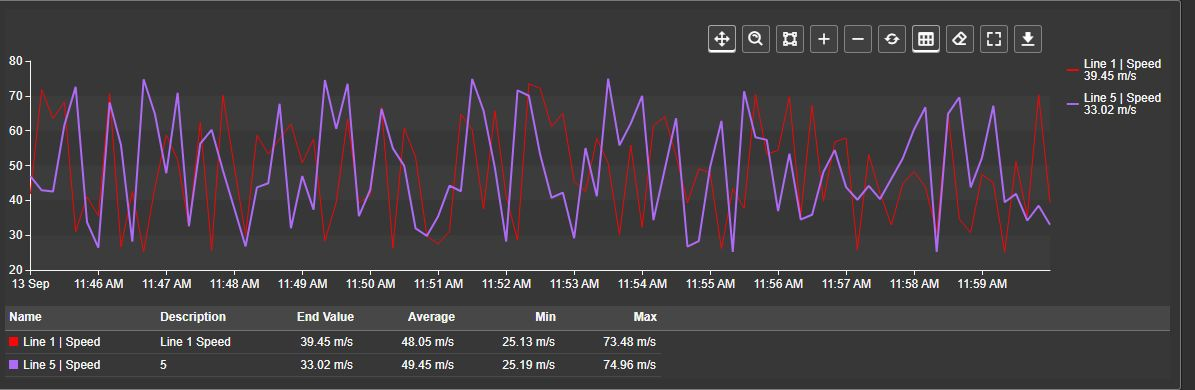
Task: Sort table by End Value column
Action: coord(325,317)
